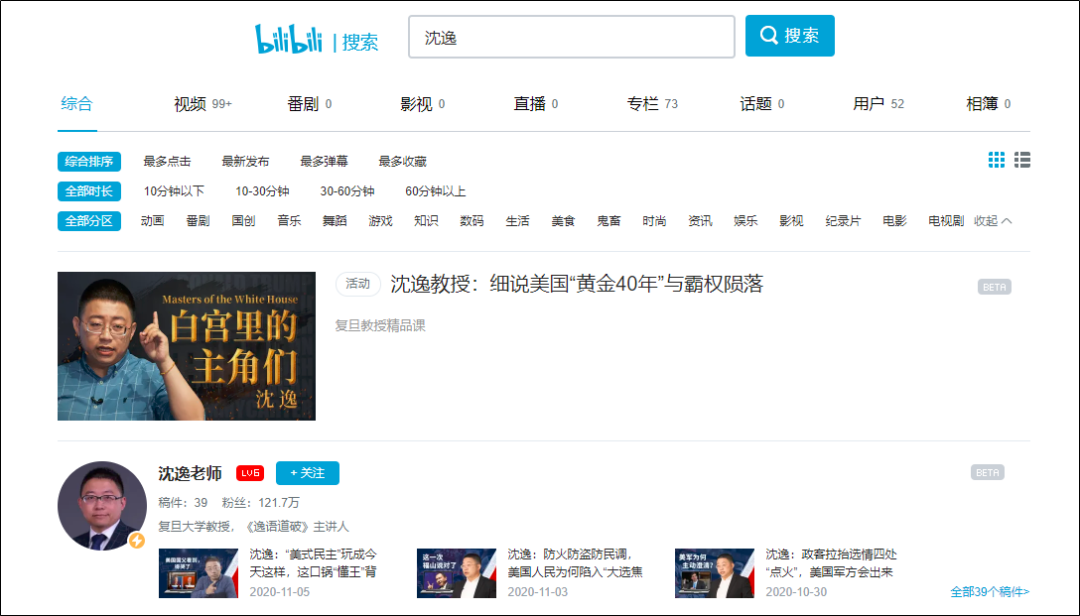Open the 视频 results tab
The image size is (1080, 616).
pos(202,104)
